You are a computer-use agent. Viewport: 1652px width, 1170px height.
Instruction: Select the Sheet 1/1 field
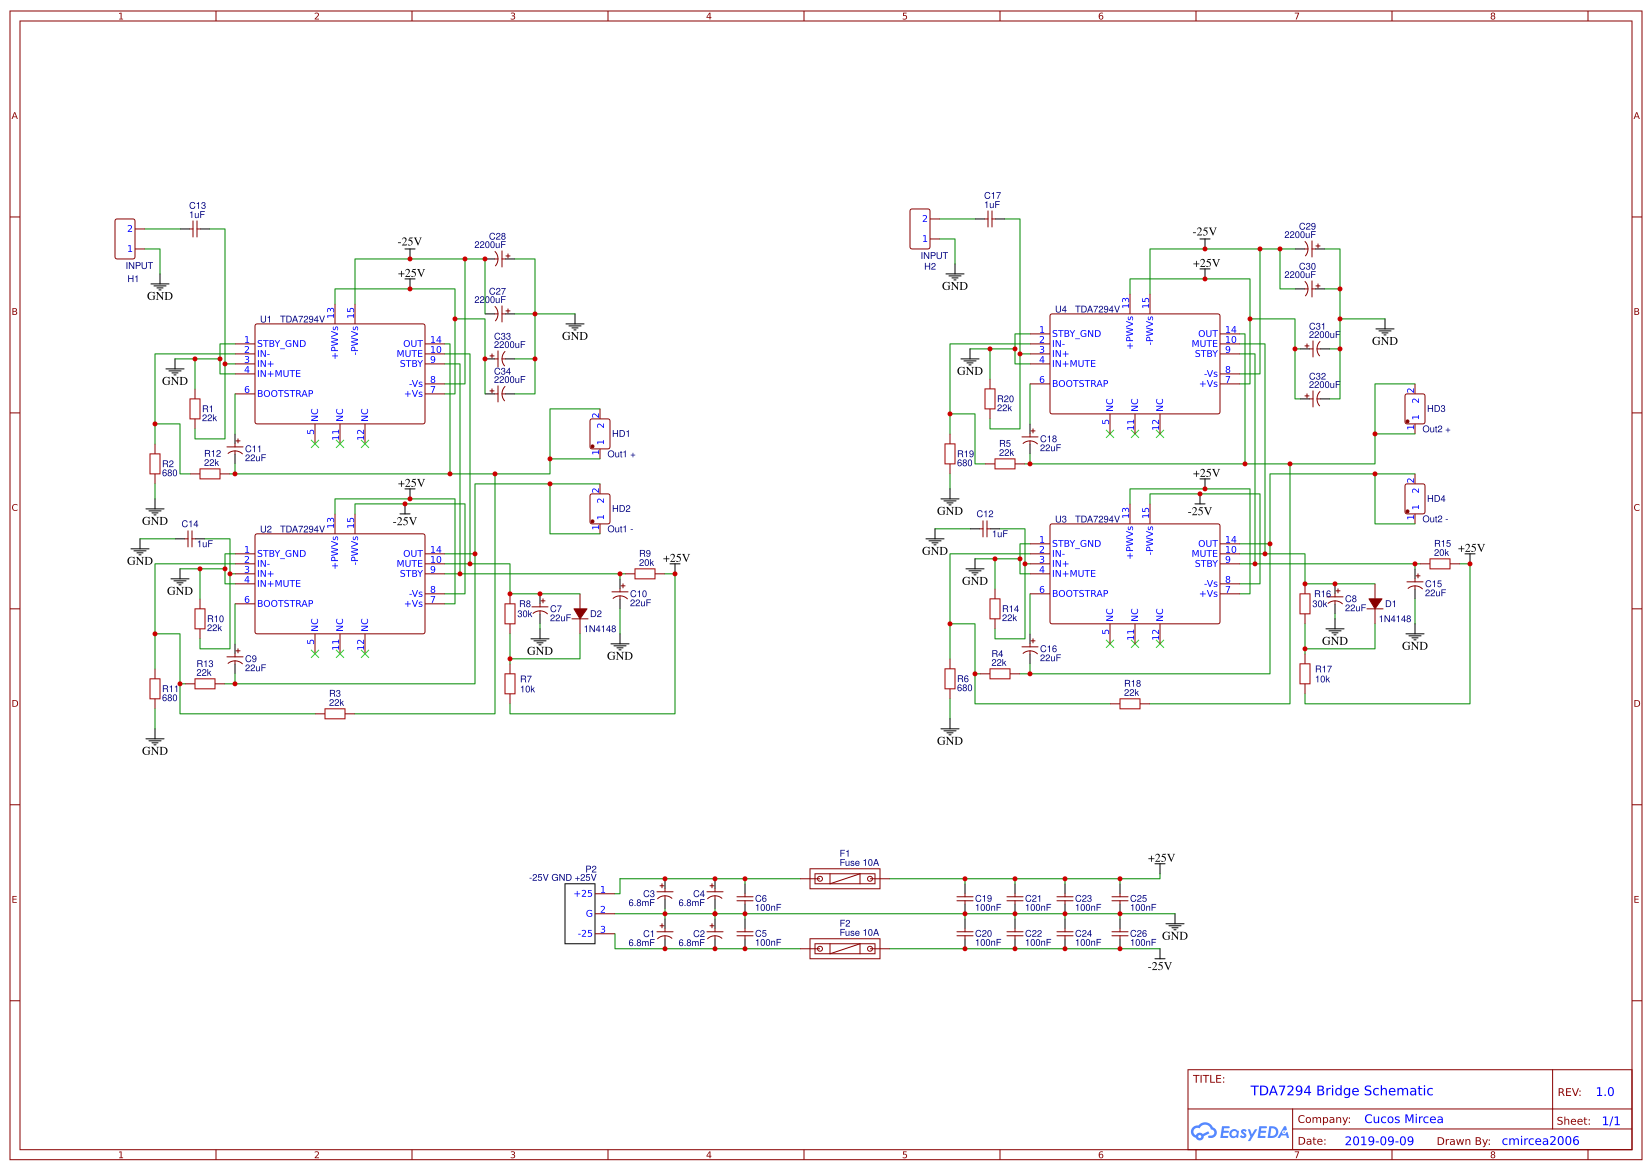(x=1589, y=1120)
